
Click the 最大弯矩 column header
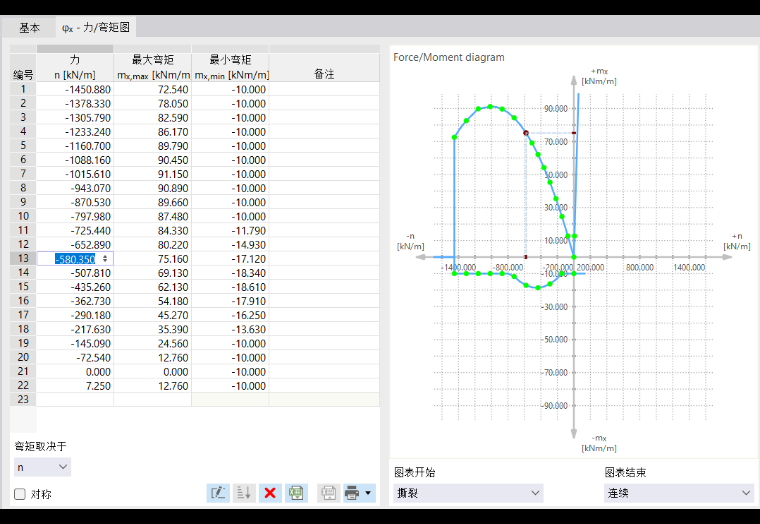(153, 67)
